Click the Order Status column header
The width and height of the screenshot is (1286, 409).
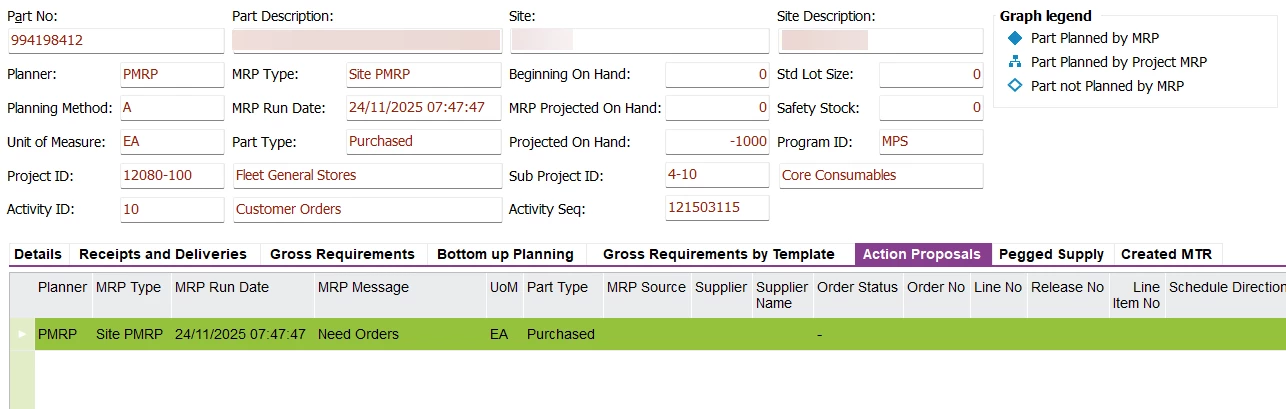click(x=857, y=287)
